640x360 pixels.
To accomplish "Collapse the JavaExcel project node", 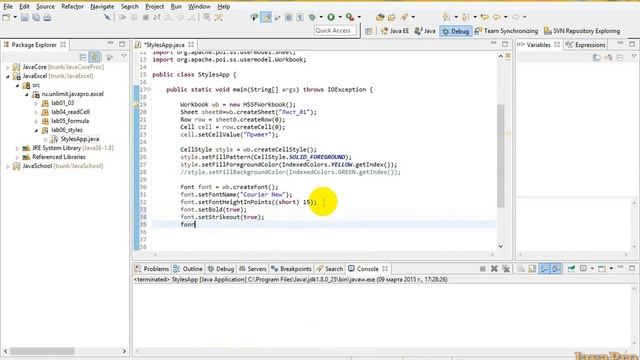I will pyautogui.click(x=7, y=76).
